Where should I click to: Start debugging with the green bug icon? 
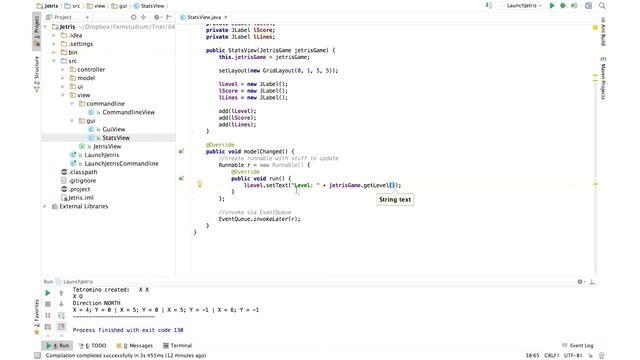coord(563,6)
